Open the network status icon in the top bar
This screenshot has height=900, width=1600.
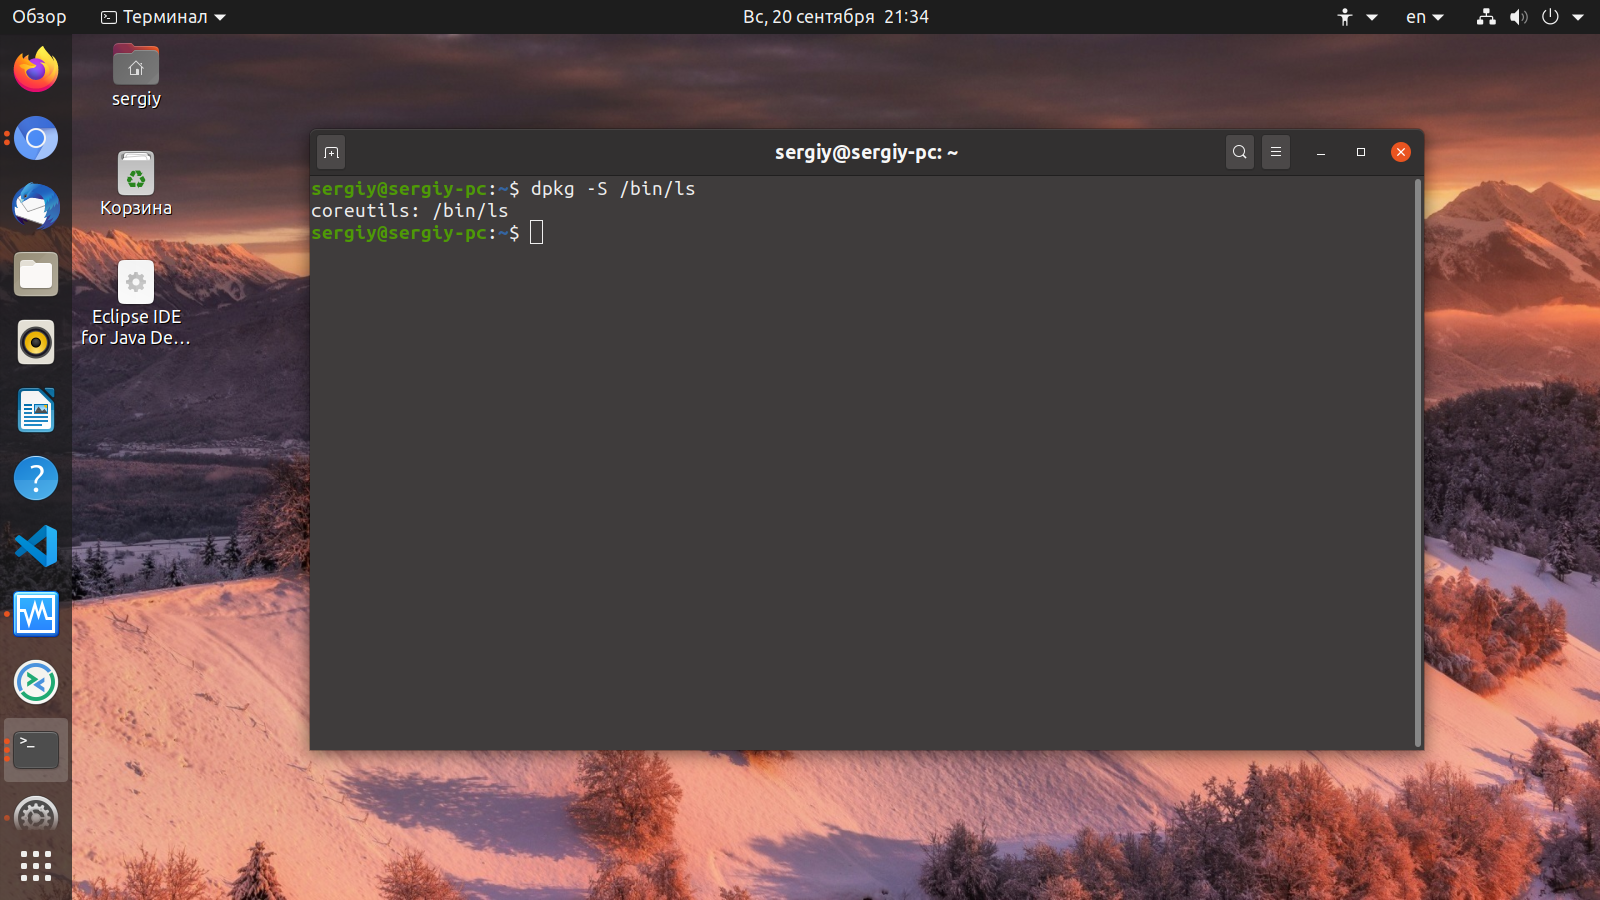pos(1487,17)
